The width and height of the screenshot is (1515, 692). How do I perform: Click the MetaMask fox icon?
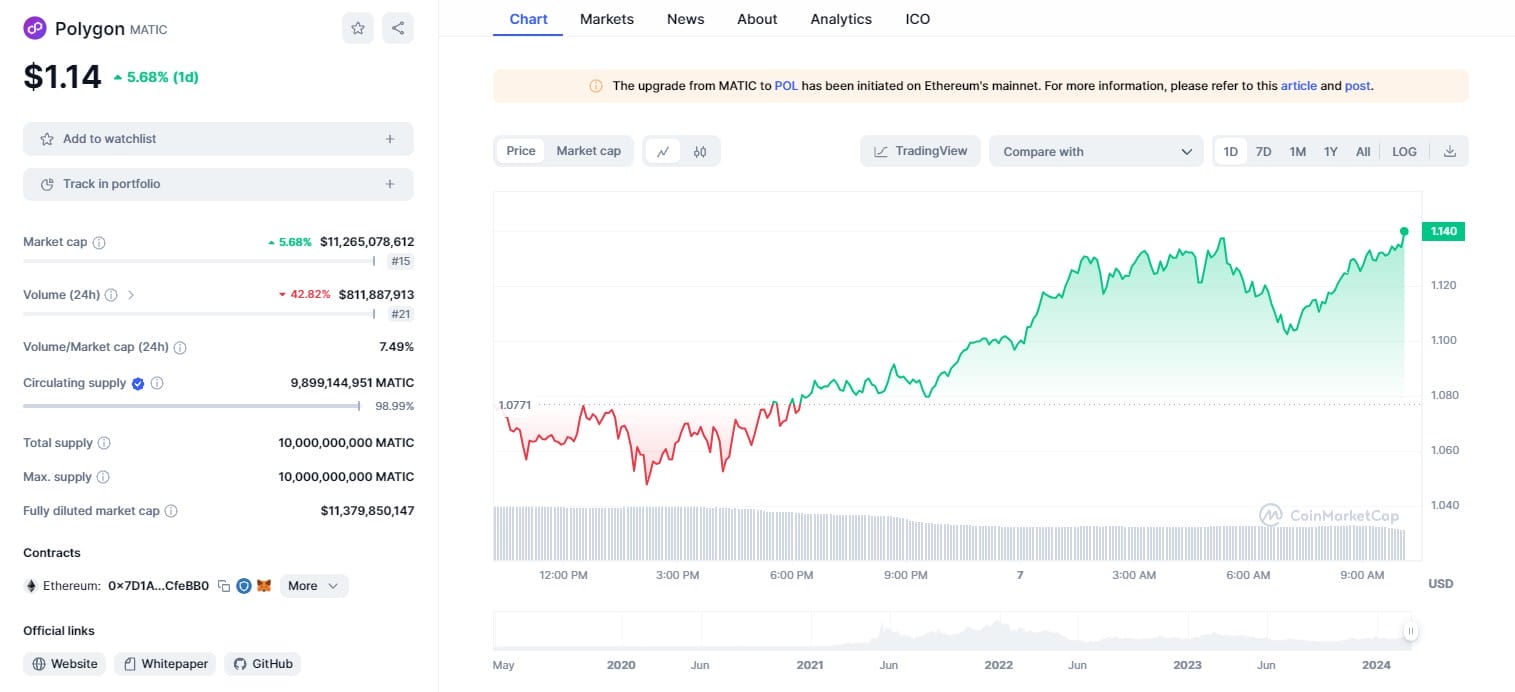264,586
